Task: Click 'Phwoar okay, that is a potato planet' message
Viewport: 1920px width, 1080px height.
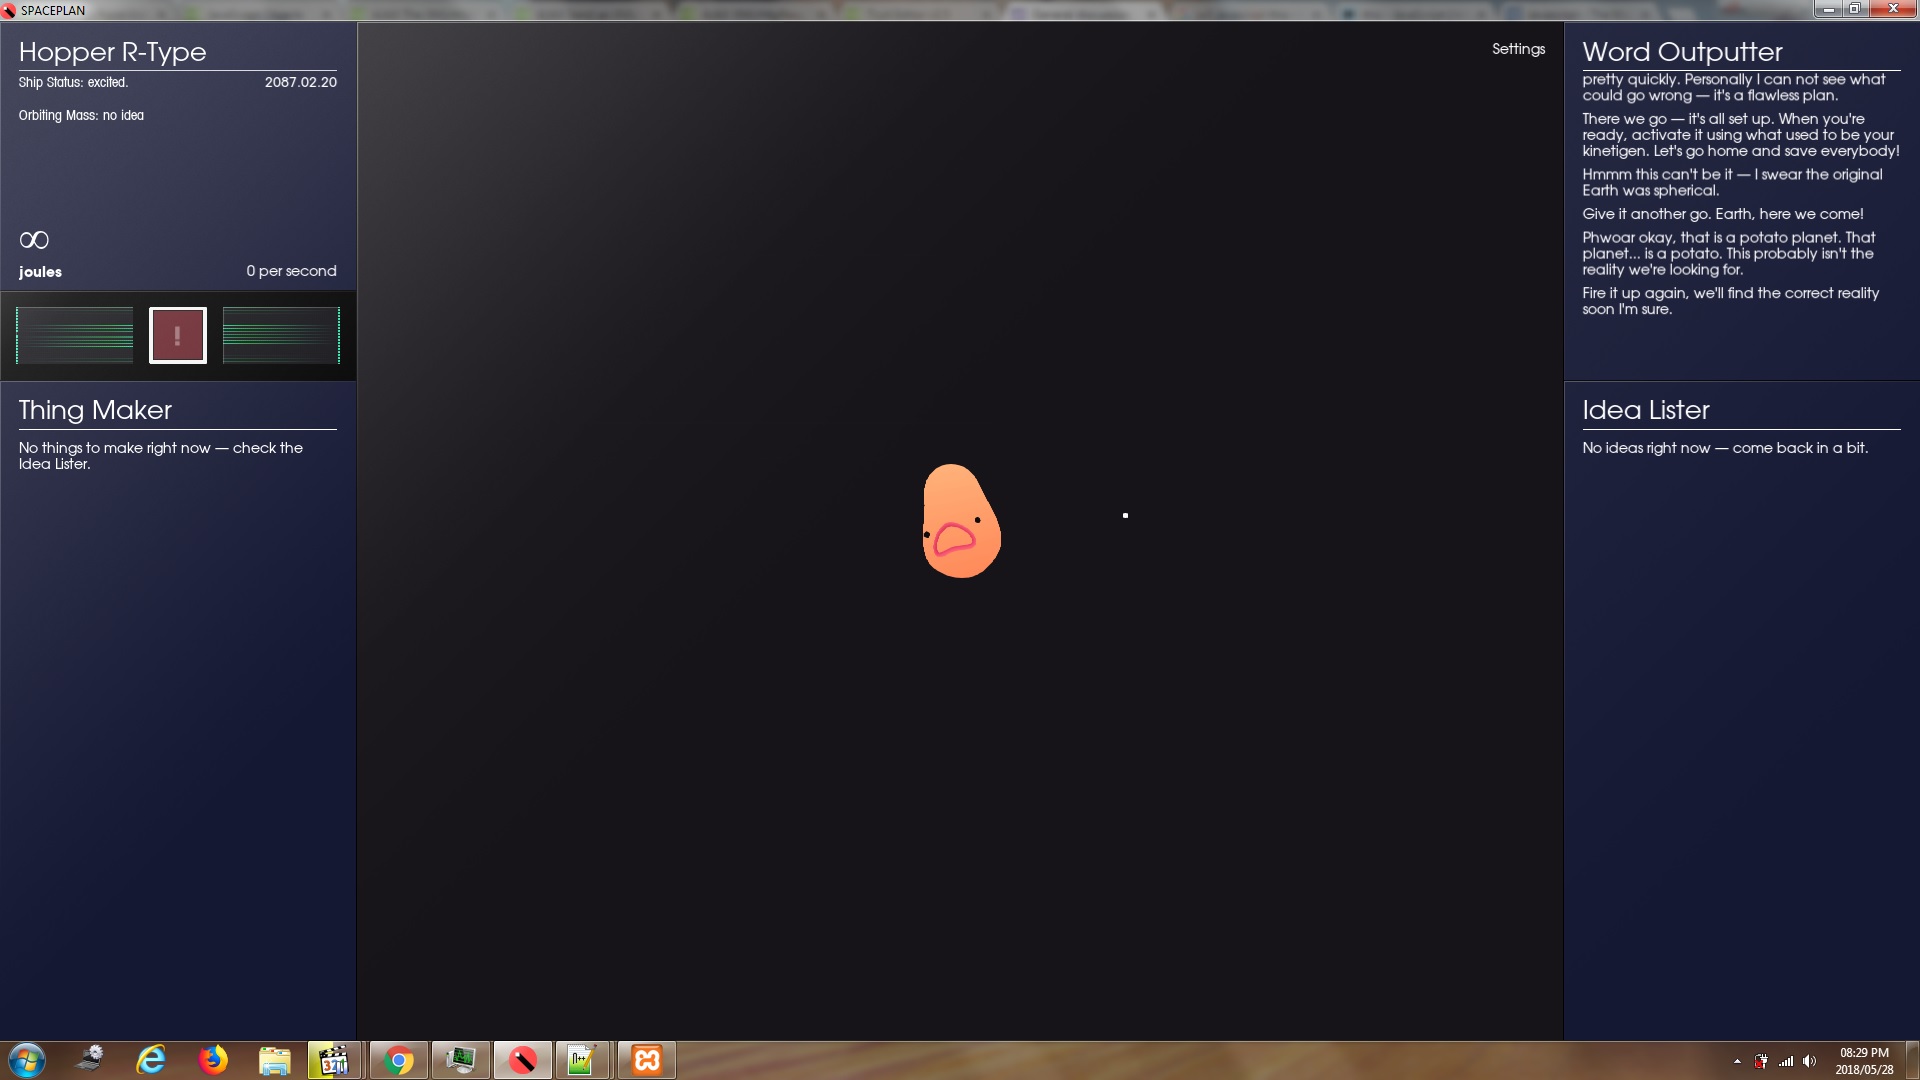Action: [1729, 253]
